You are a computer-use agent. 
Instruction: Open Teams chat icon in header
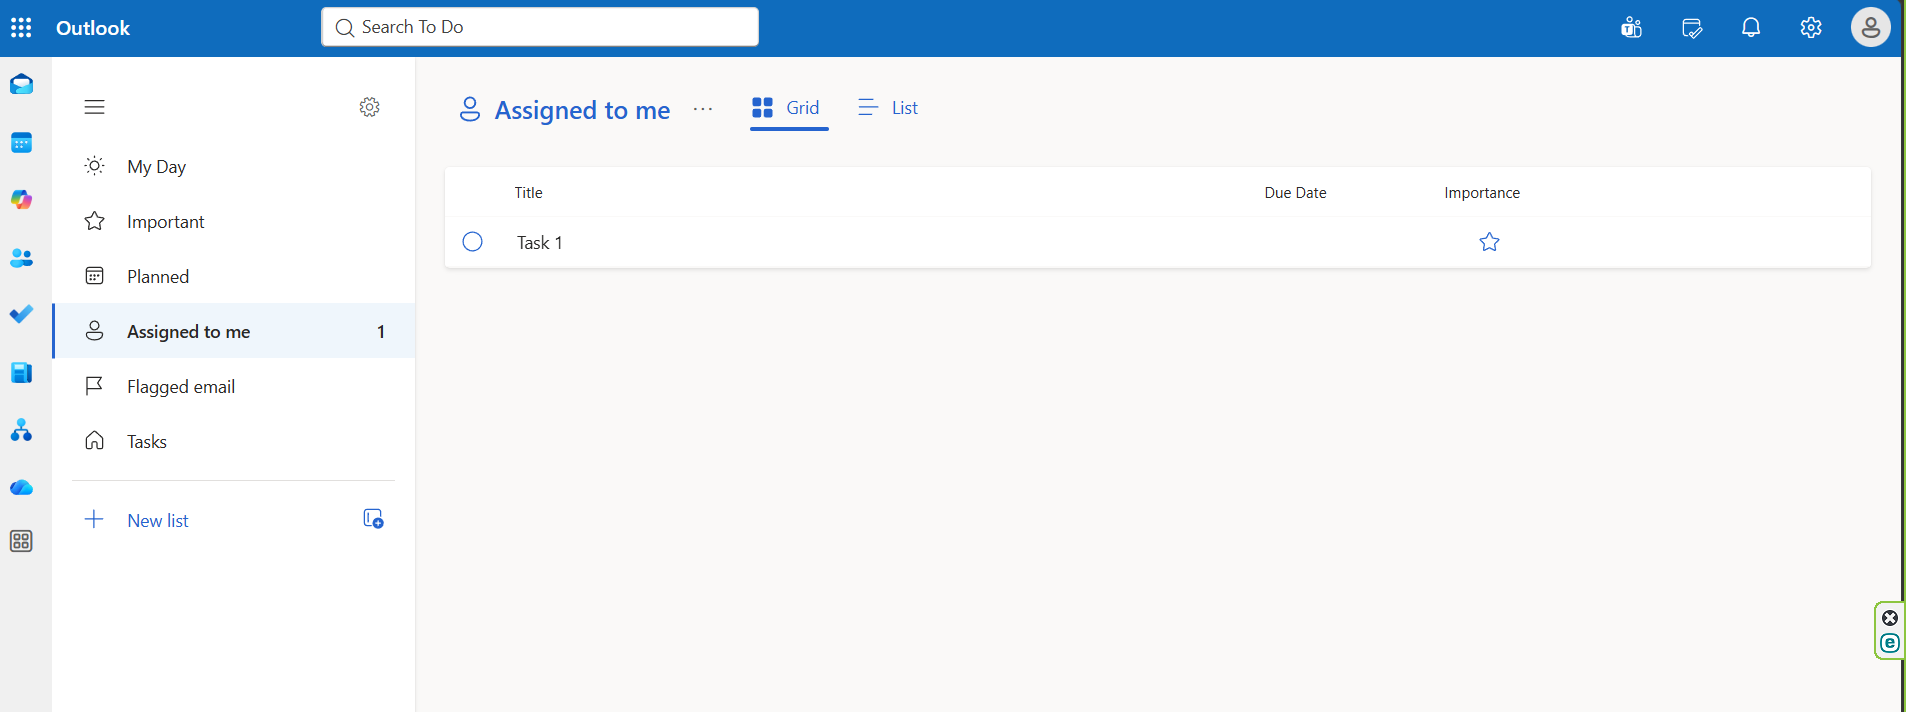click(x=1632, y=28)
